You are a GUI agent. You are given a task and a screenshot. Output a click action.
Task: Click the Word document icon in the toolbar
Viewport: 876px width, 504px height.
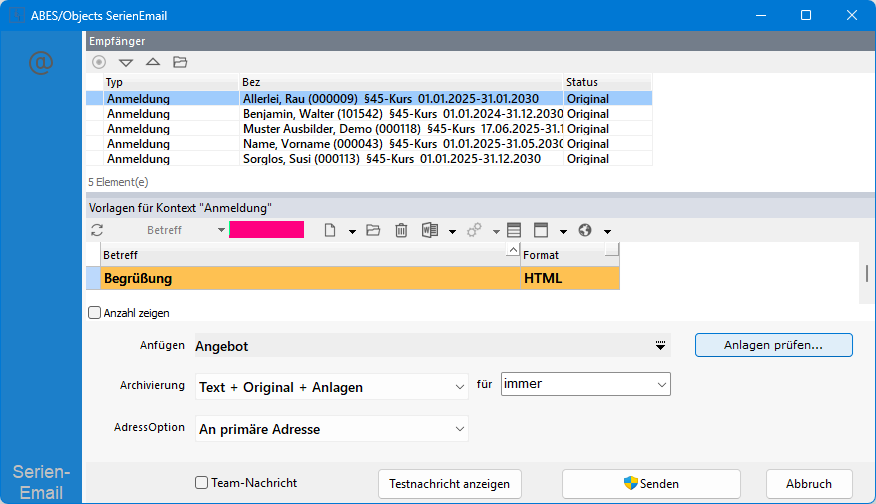pyautogui.click(x=430, y=230)
